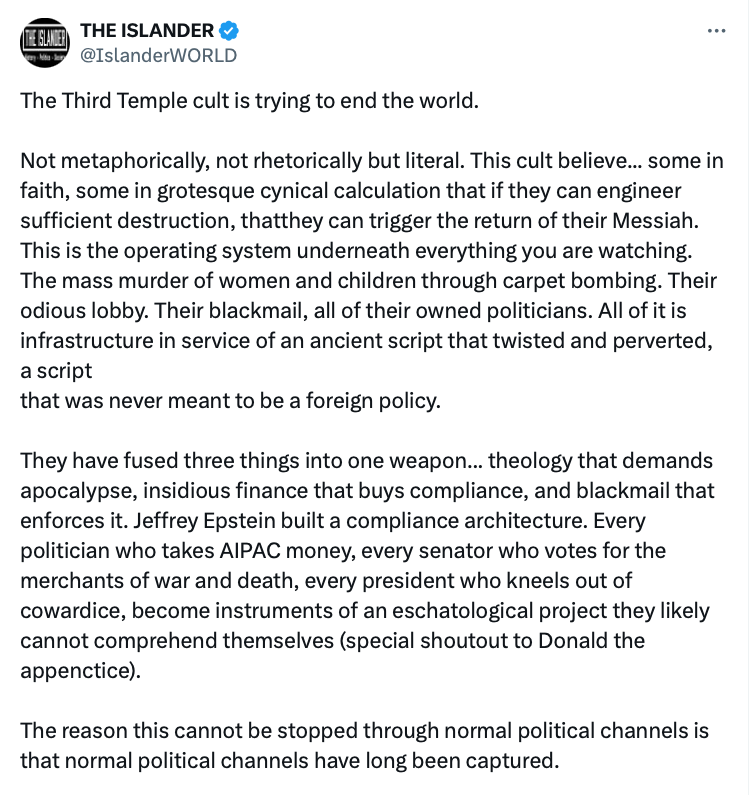Click the THE ISLANDER display name
The height and width of the screenshot is (795, 751).
pyautogui.click(x=146, y=31)
